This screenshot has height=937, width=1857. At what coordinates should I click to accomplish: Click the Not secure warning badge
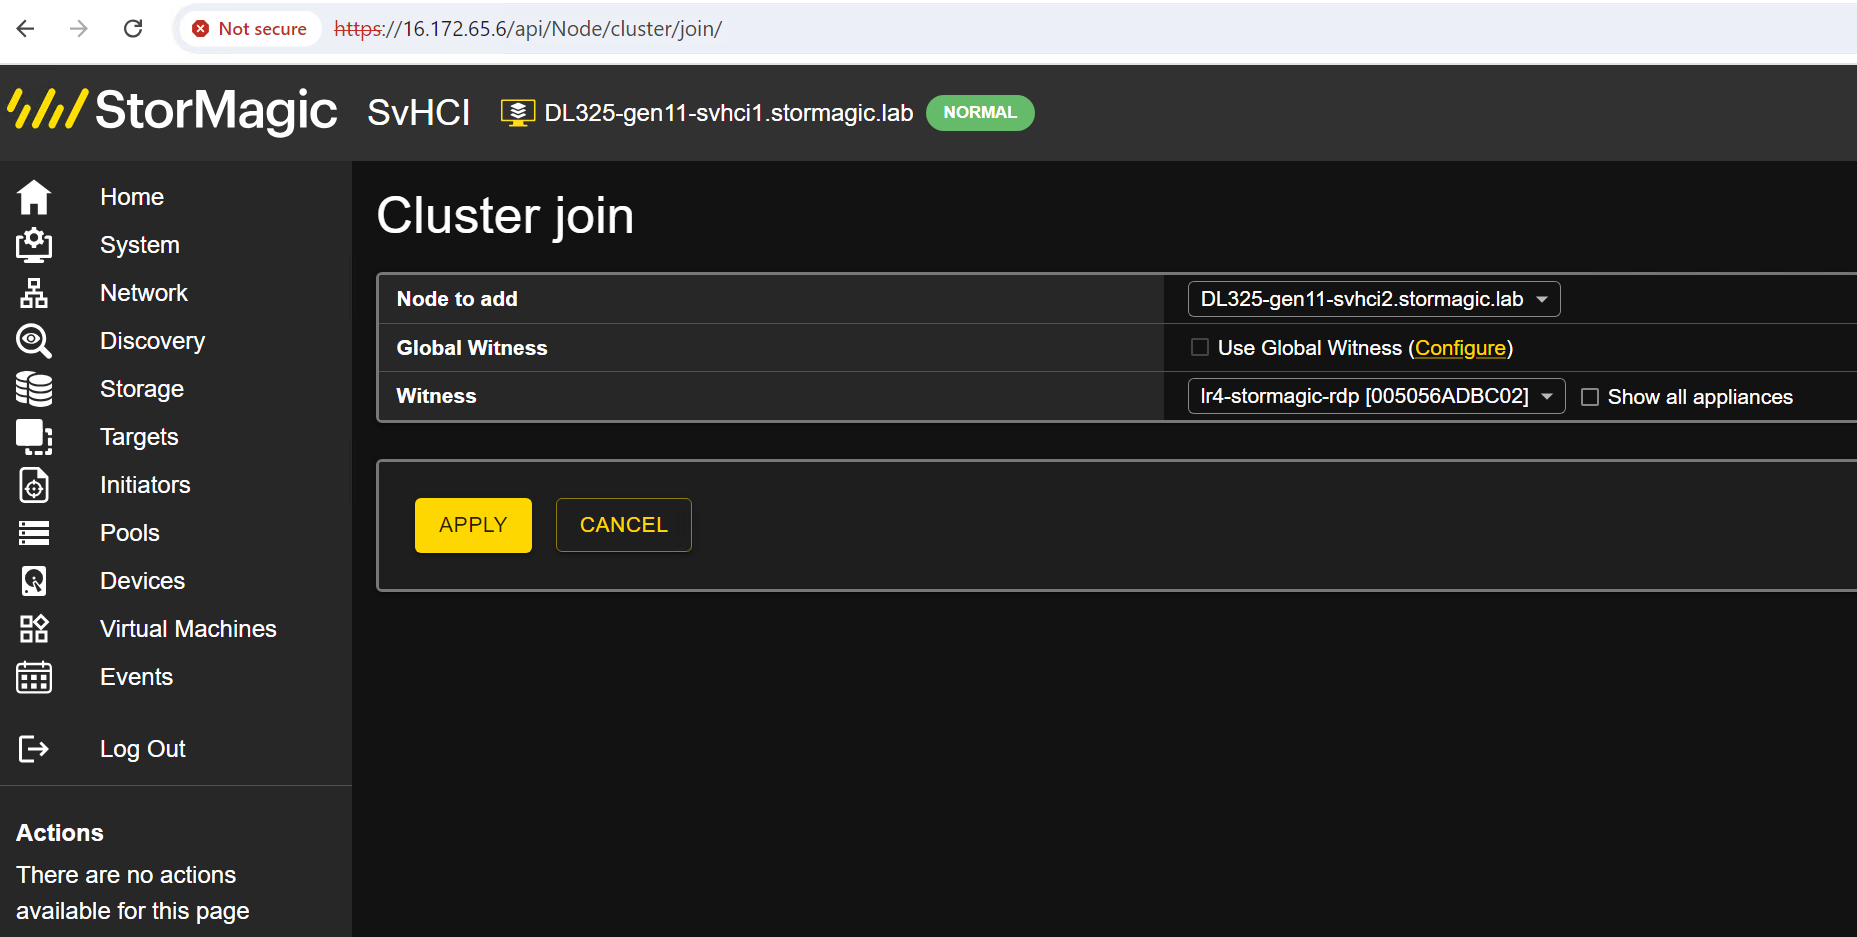tap(250, 28)
